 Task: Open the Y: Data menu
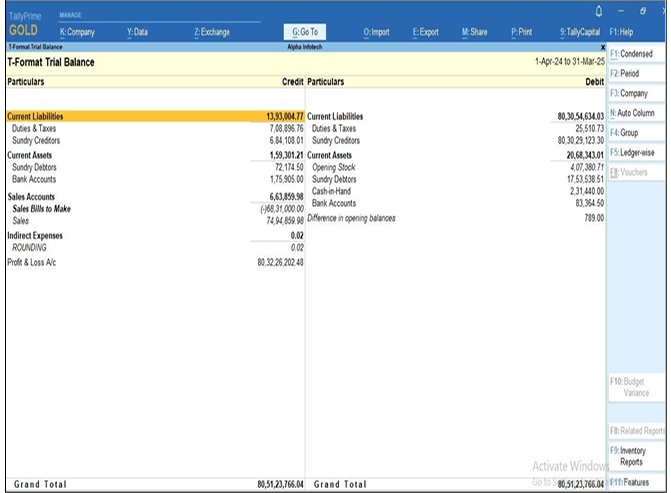coord(137,32)
